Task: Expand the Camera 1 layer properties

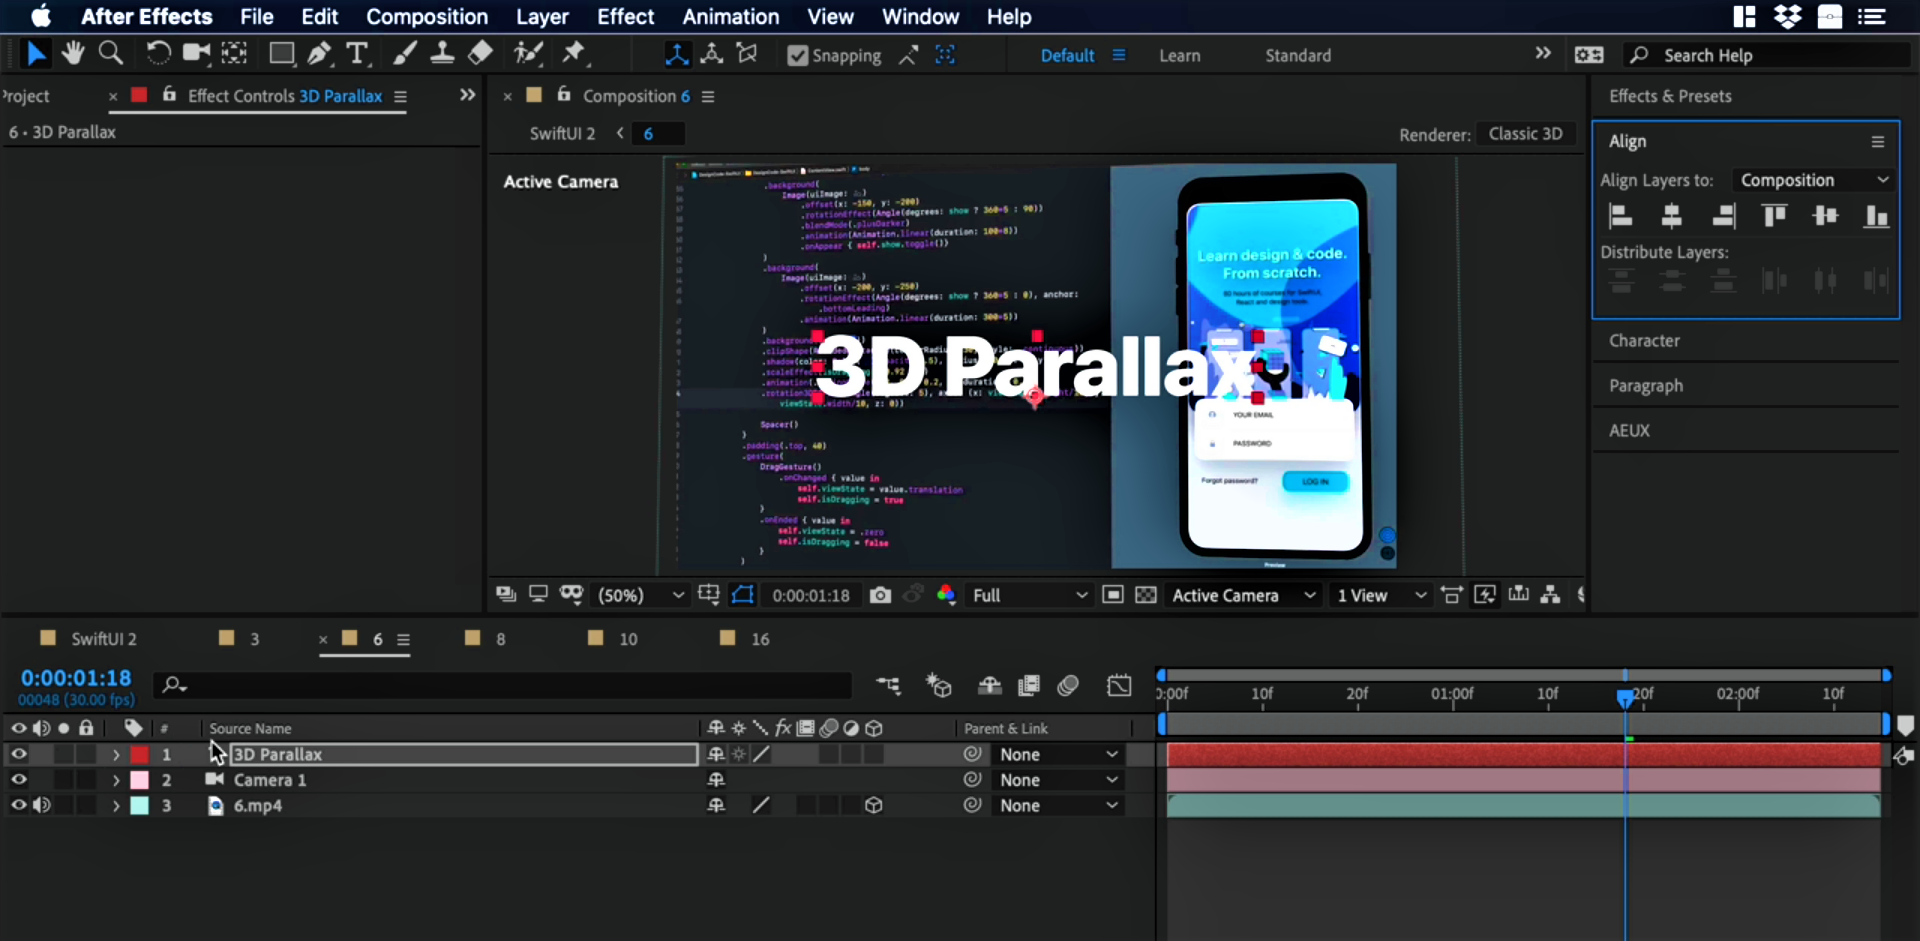Action: [116, 780]
